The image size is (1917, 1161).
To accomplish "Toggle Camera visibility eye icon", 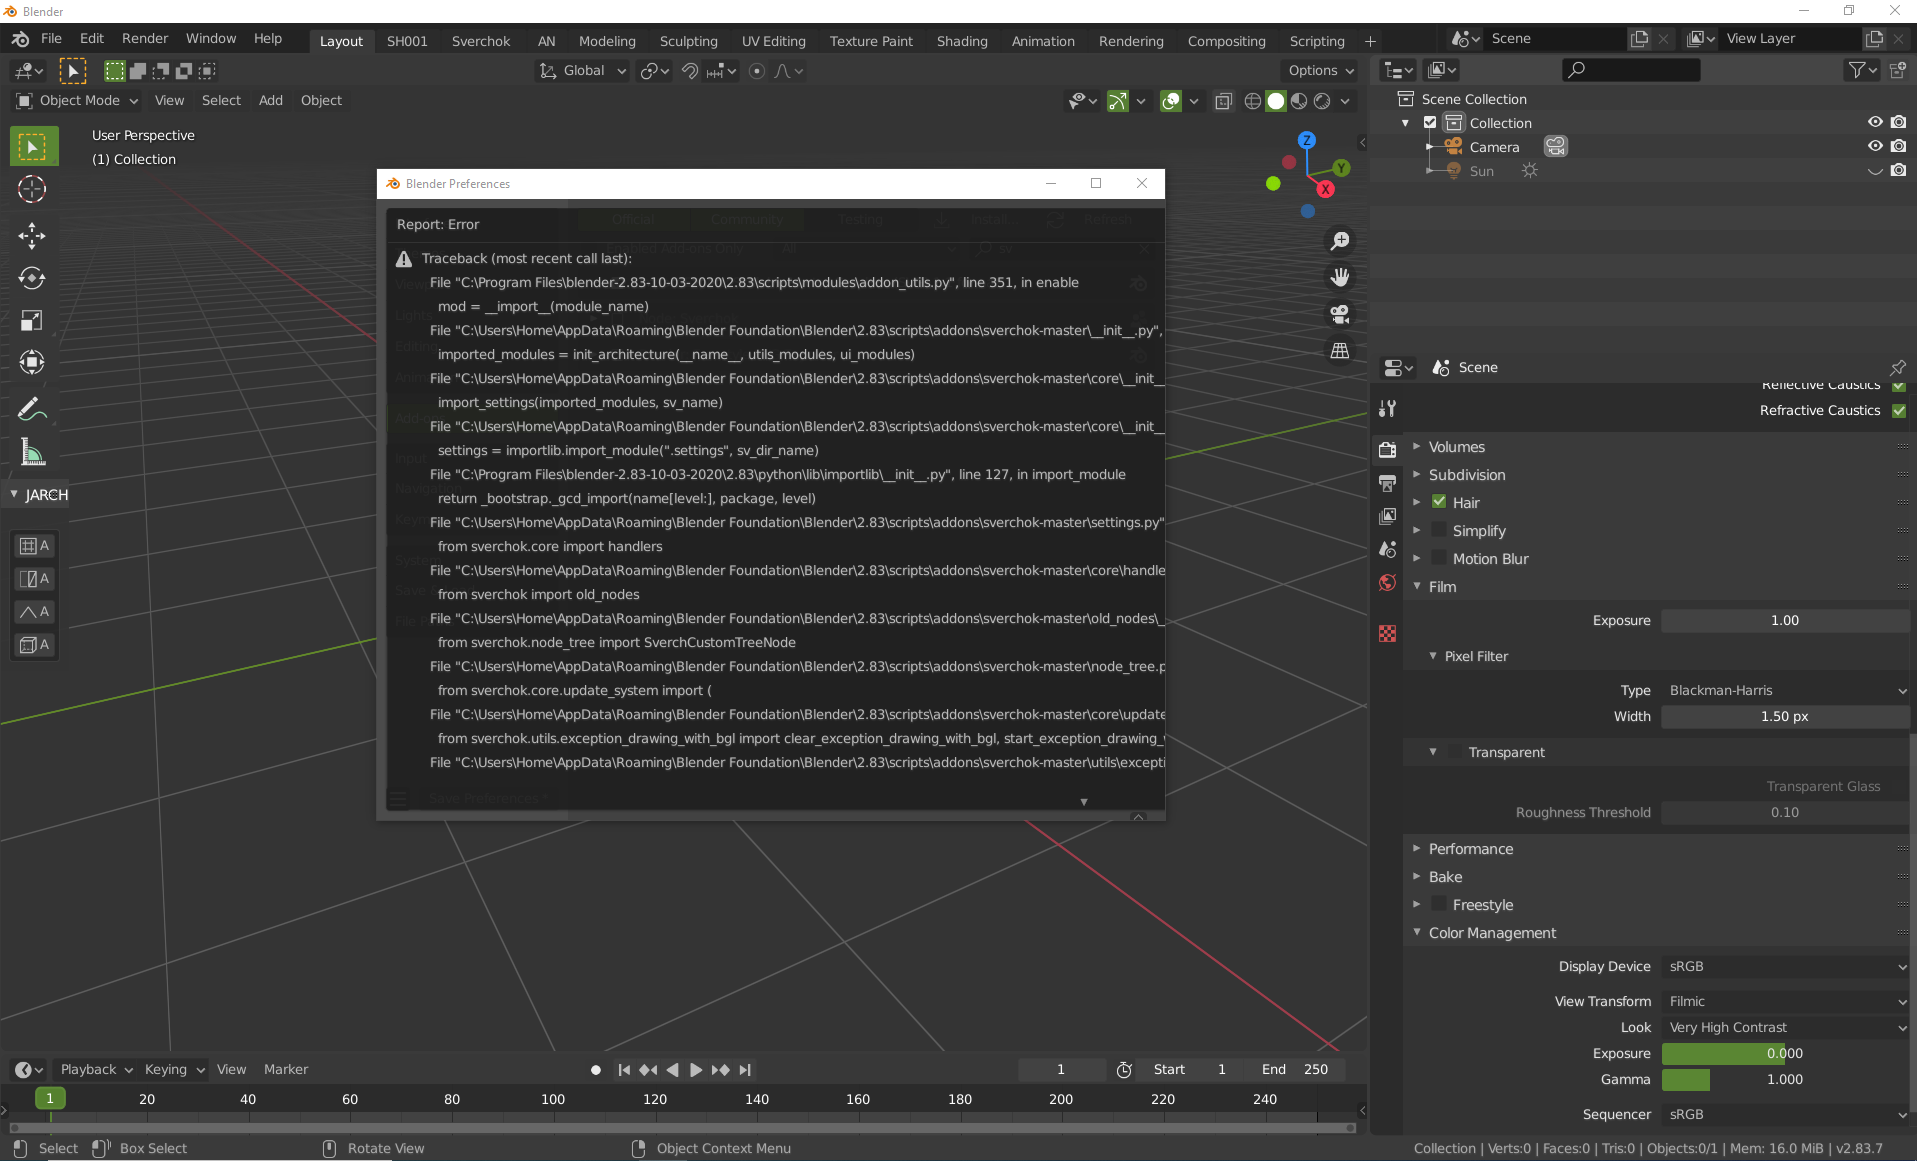I will tap(1875, 146).
